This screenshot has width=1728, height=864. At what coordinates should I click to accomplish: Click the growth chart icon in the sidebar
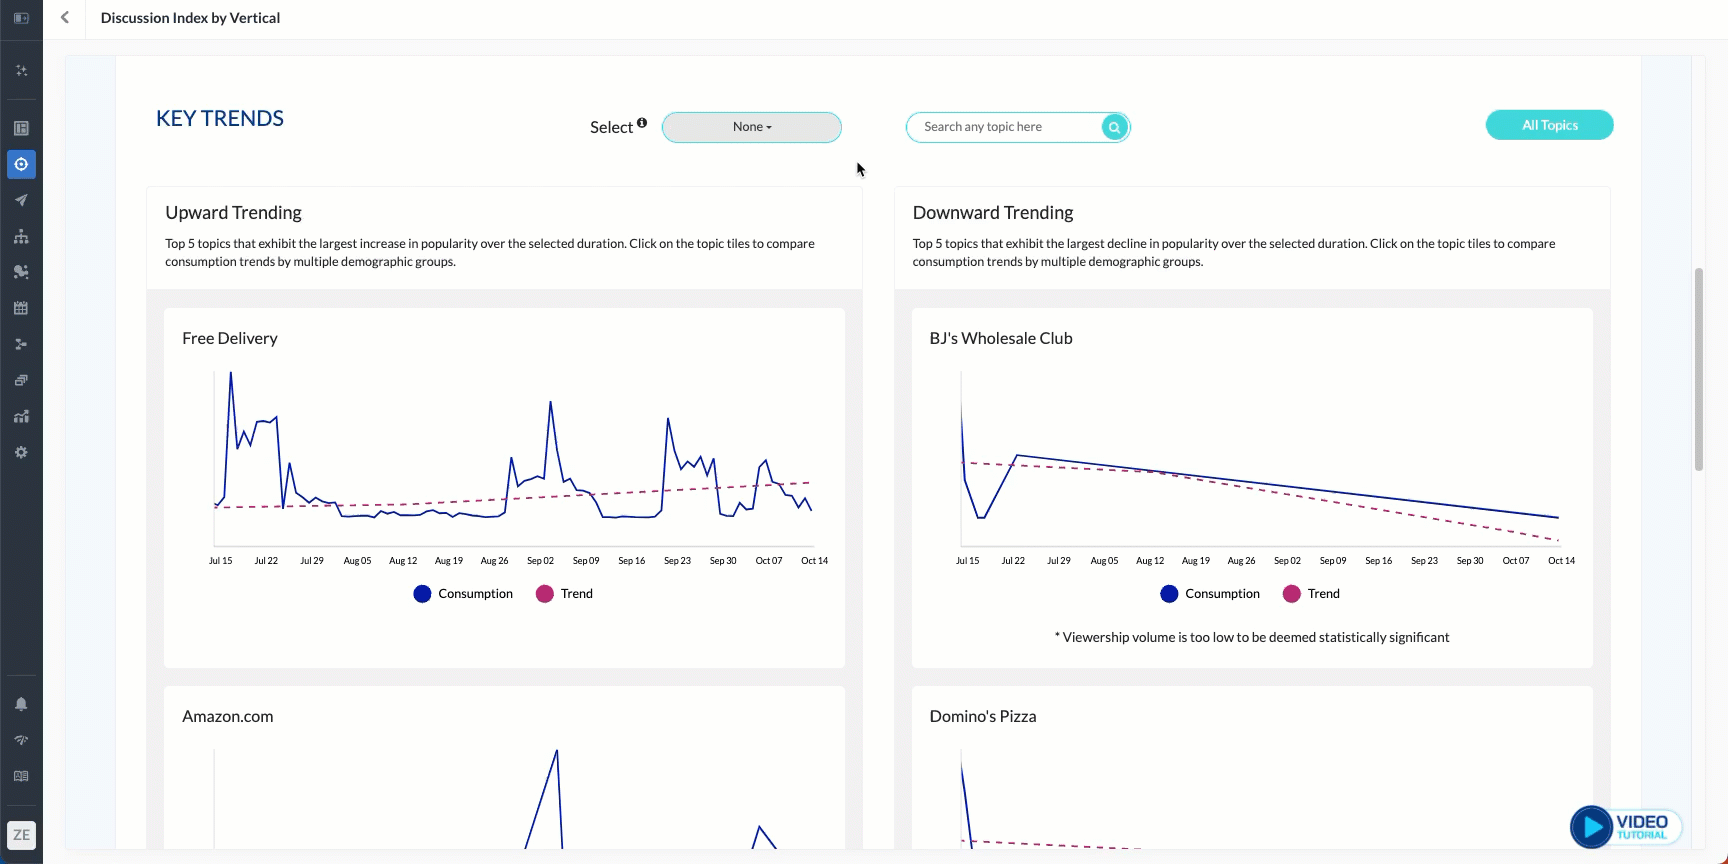[x=21, y=416]
